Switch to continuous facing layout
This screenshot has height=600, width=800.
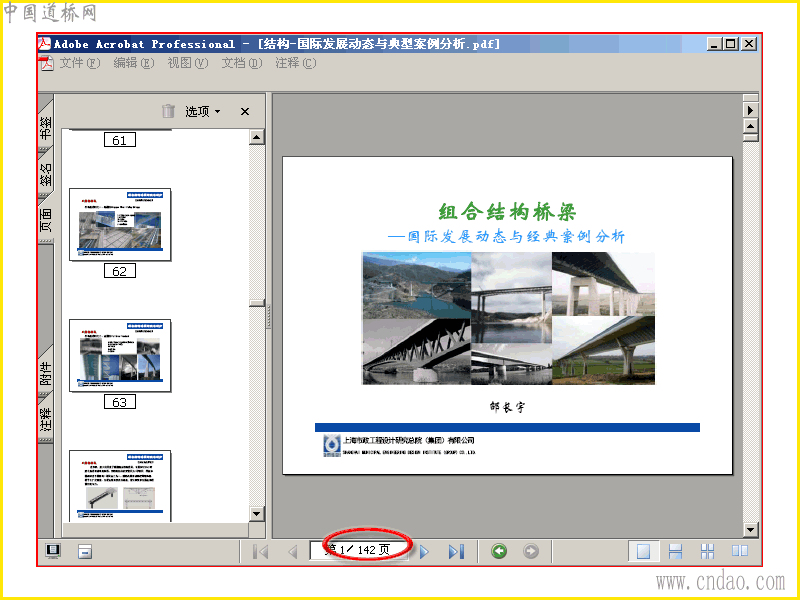point(707,551)
